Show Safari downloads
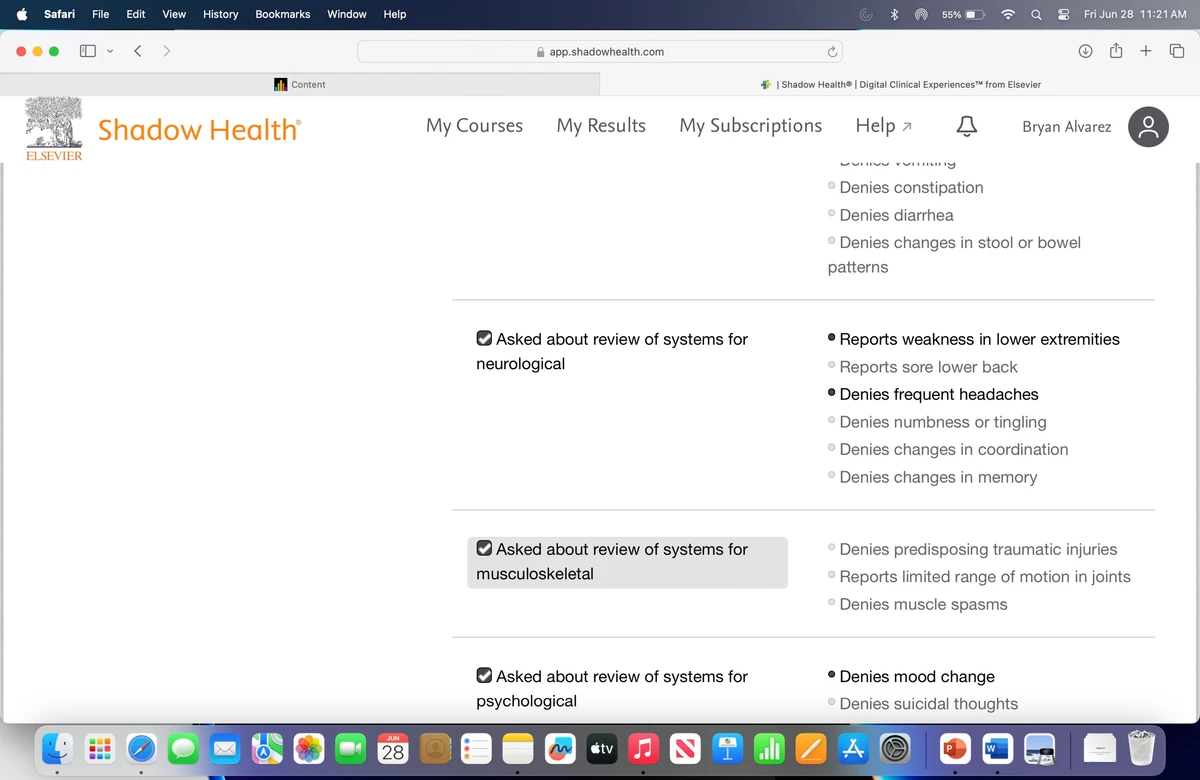Viewport: 1200px width, 780px height. 1085,51
